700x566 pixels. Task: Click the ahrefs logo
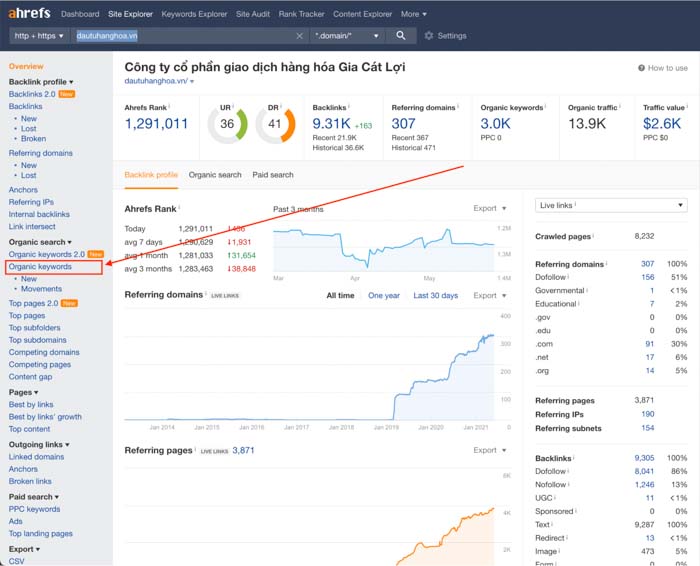point(29,13)
